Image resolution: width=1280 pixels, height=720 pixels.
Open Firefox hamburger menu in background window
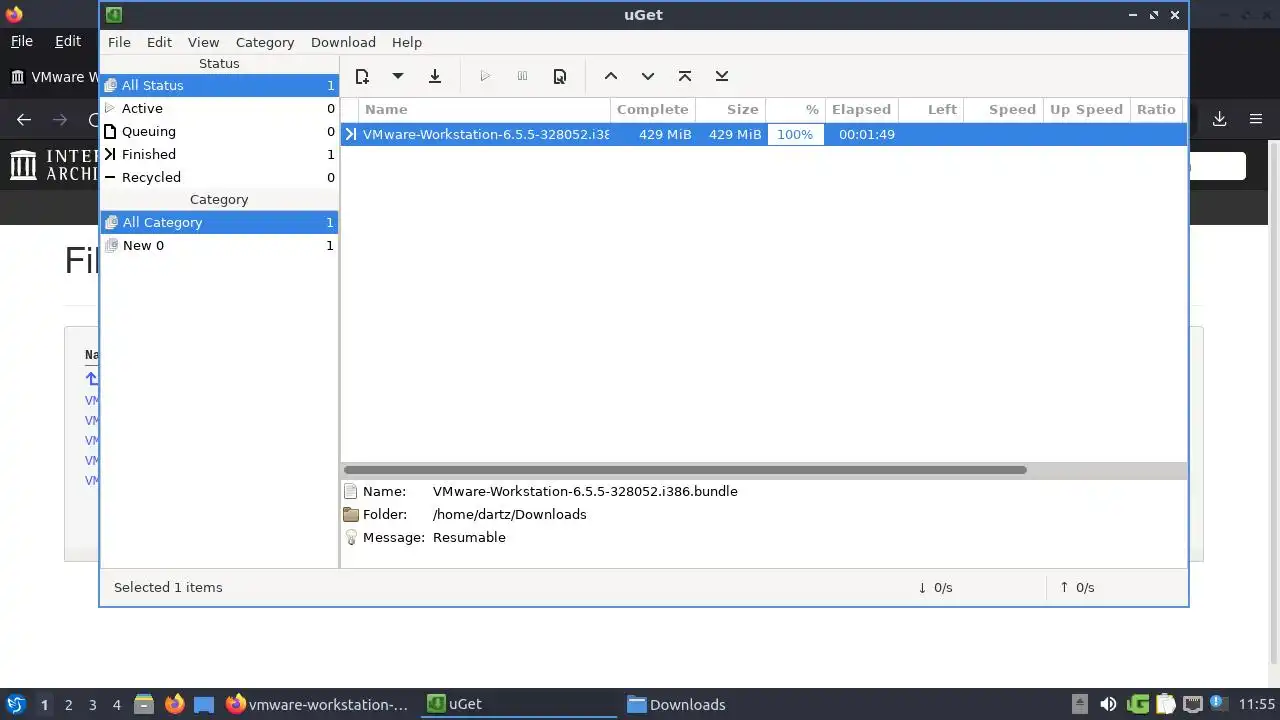point(1256,119)
